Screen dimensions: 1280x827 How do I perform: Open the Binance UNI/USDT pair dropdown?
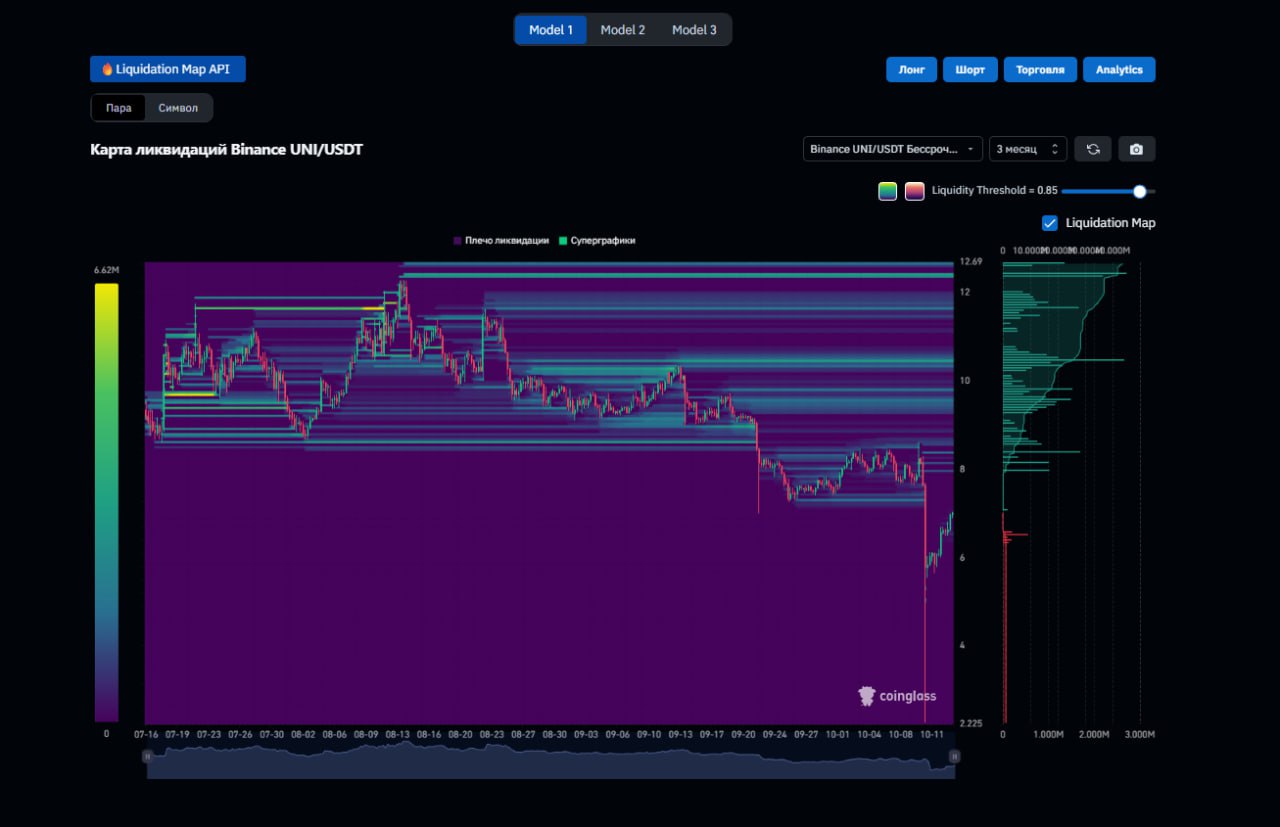coord(893,149)
